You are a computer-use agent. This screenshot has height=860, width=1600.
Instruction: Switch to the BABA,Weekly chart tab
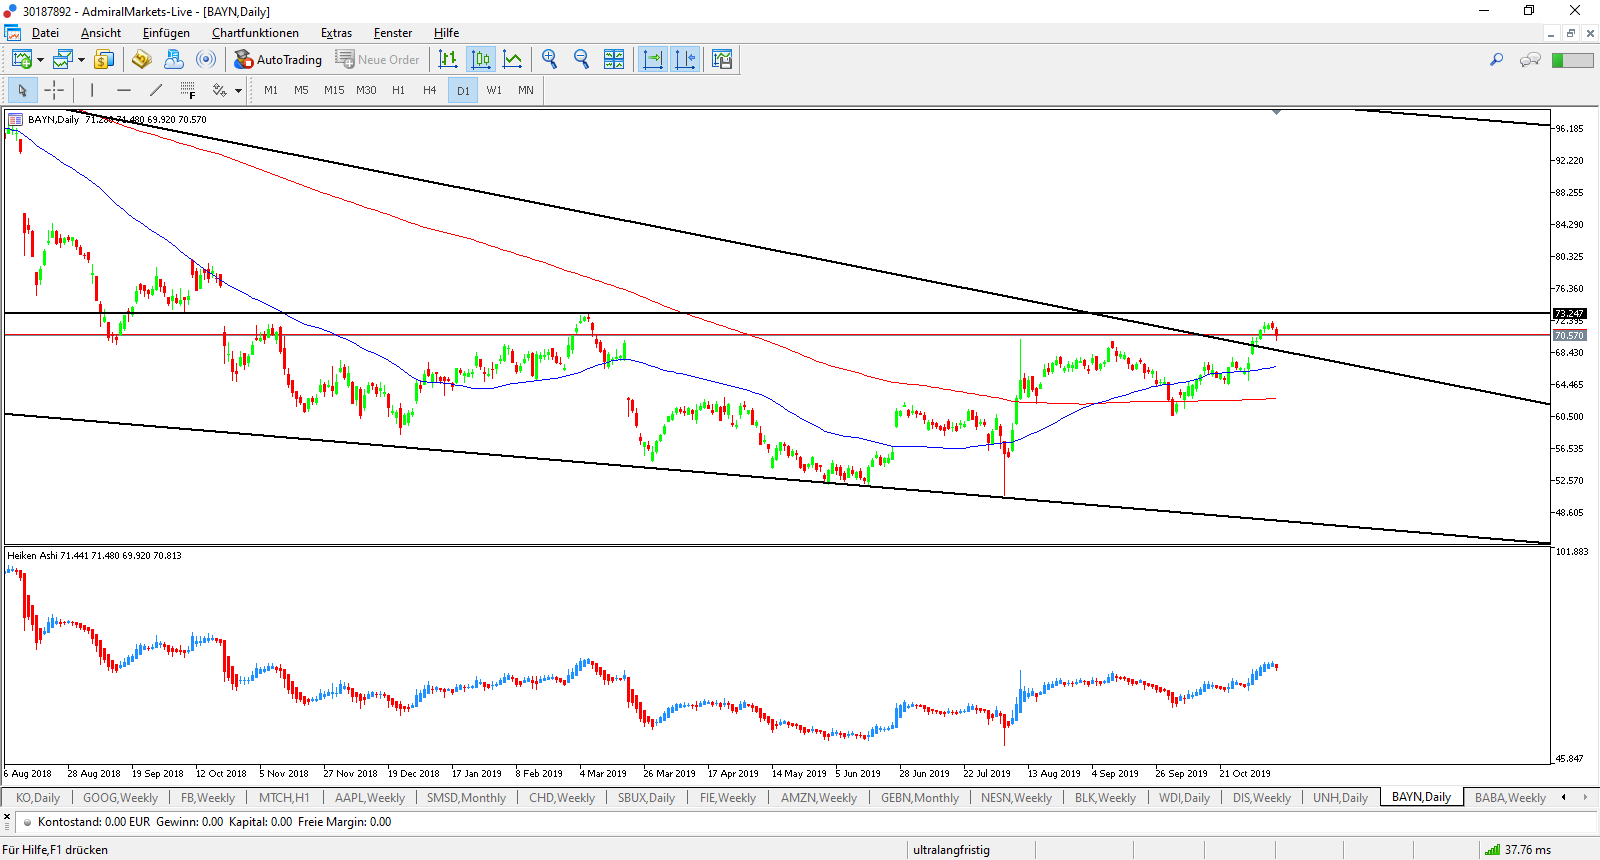coord(1510,798)
